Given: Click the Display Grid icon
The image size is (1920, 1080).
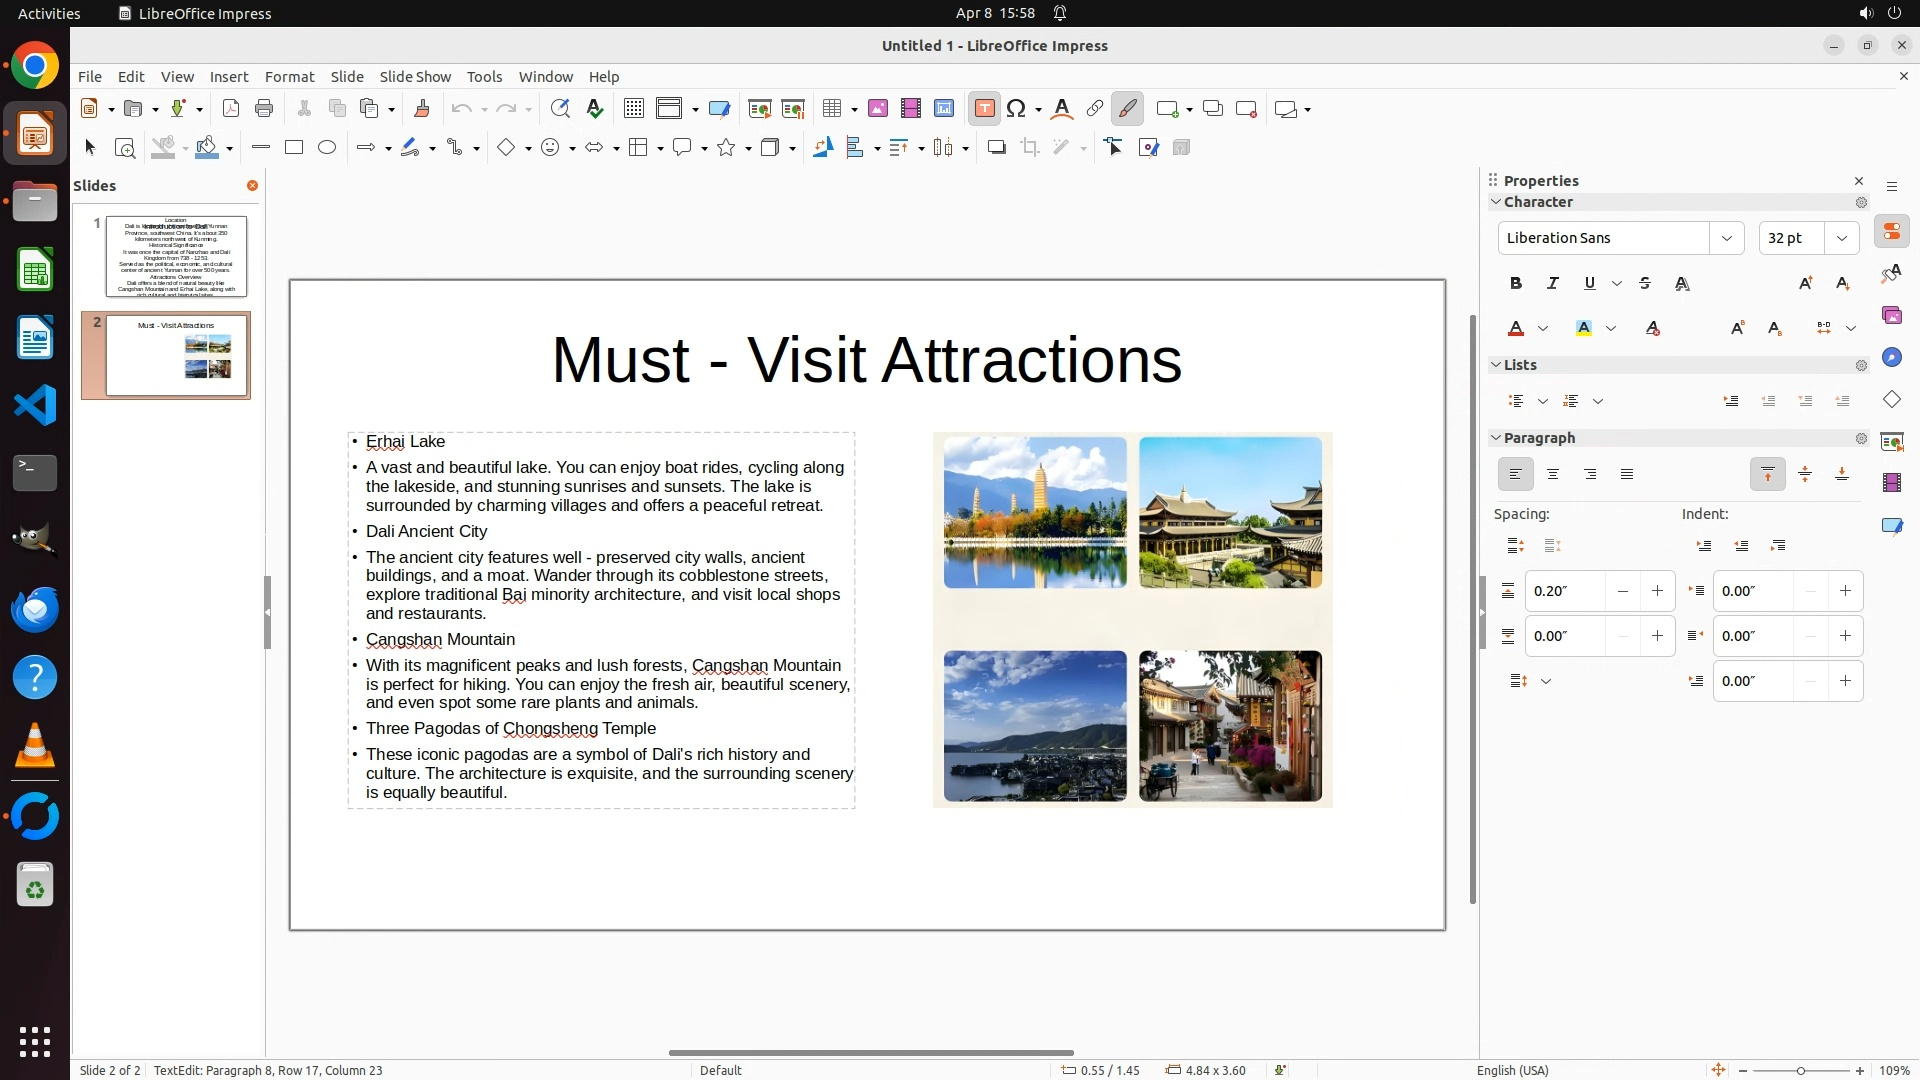Looking at the screenshot, I should (633, 109).
